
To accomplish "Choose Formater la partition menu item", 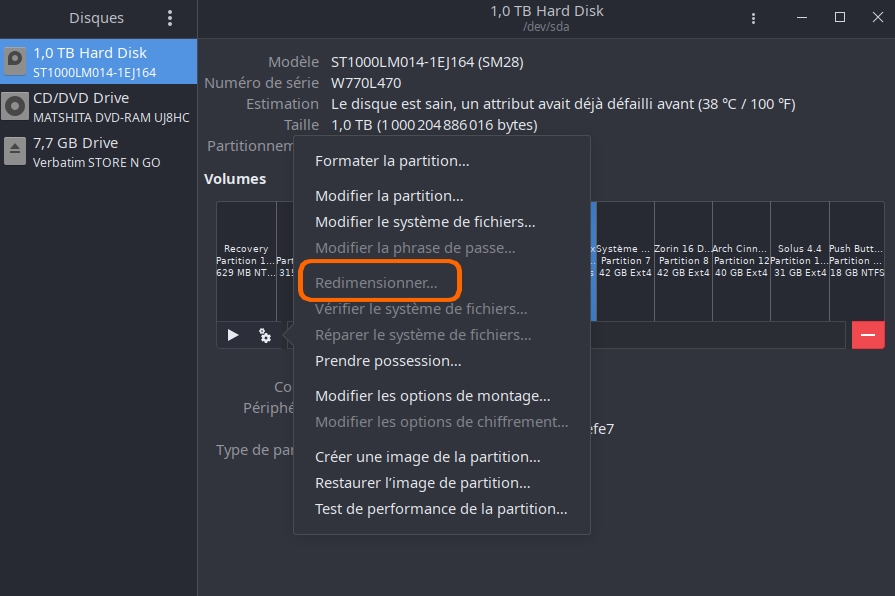I will pos(392,161).
